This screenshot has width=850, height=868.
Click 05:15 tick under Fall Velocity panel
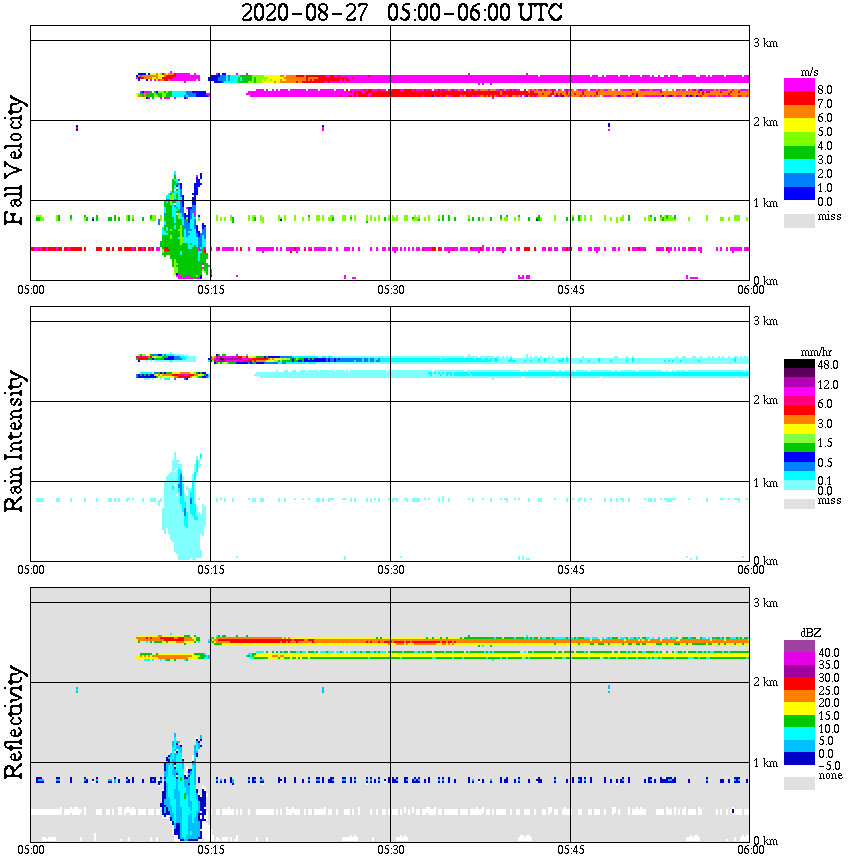point(211,290)
